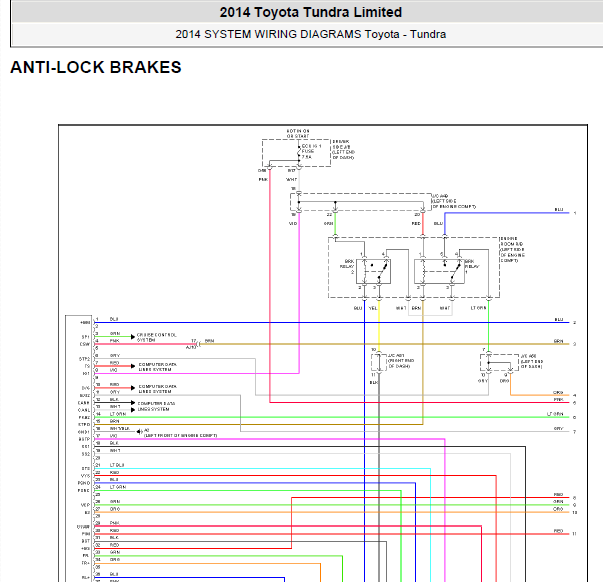This screenshot has height=582, width=603.
Task: Click the "2014 SYSTEM WIRING DIAGRAMS Toyota - Tundra" subtitle
Action: pos(311,34)
